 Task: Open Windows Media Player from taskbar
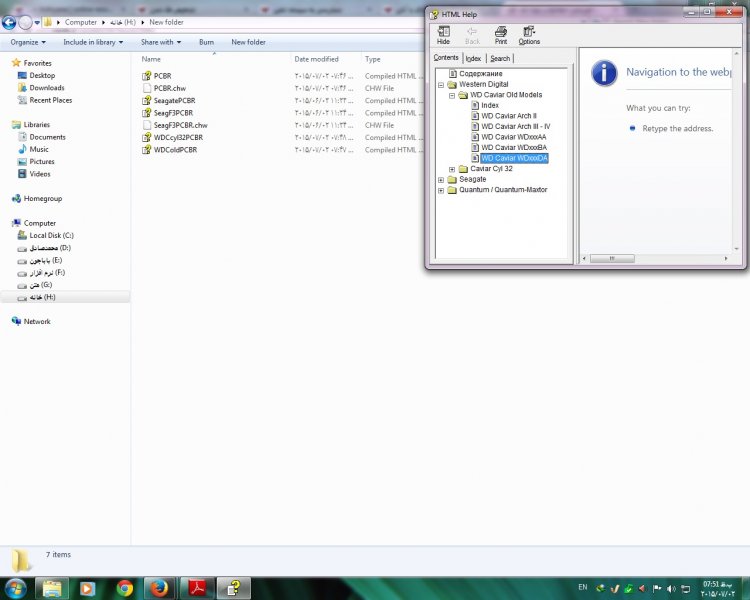click(87, 588)
